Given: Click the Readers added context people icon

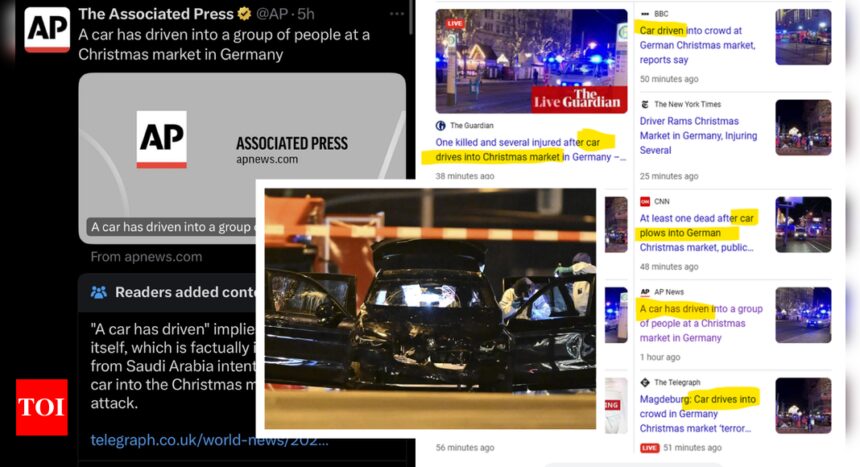Looking at the screenshot, I should click(x=99, y=292).
